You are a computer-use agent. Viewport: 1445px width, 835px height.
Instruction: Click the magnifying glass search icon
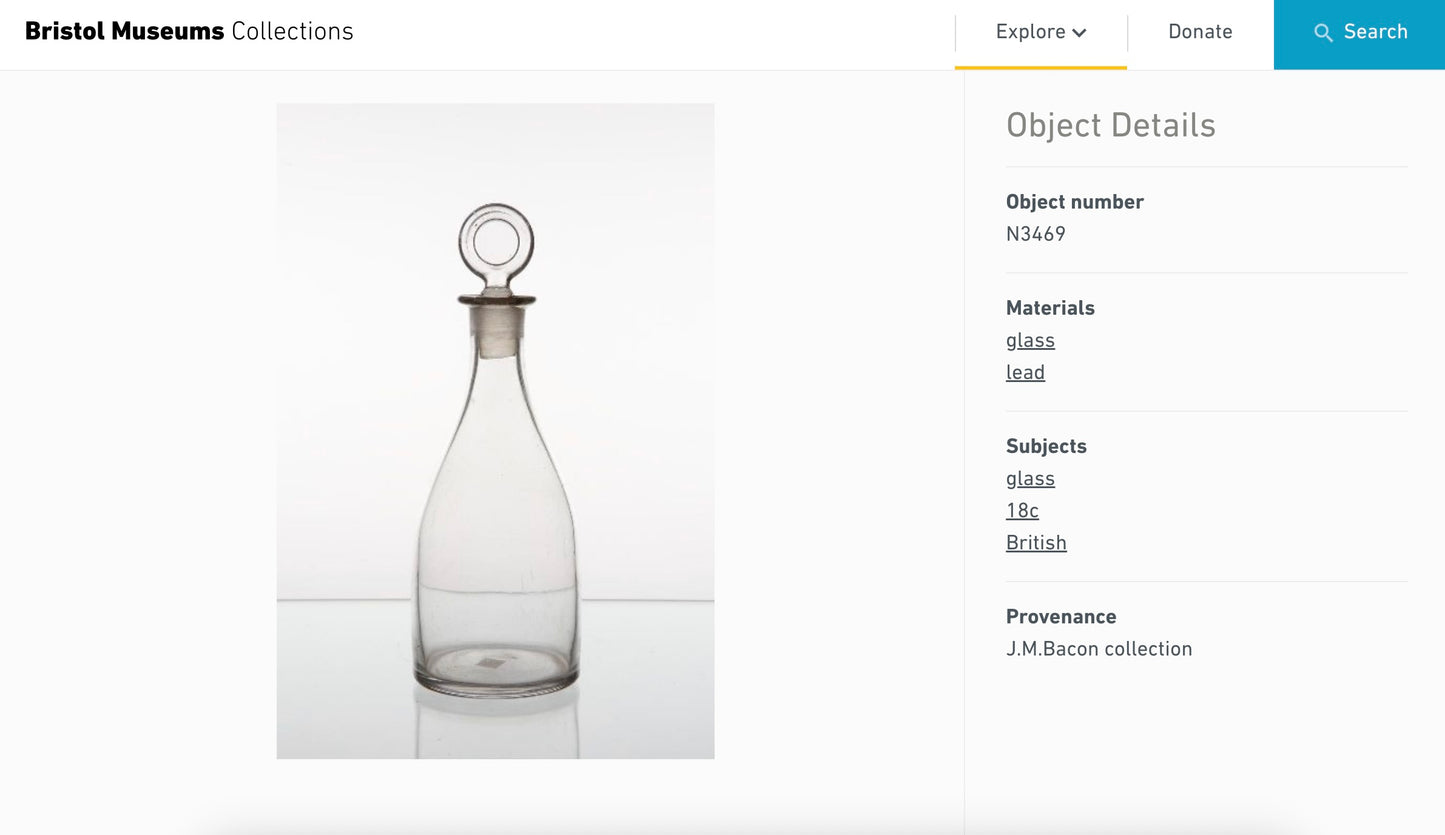point(1323,33)
